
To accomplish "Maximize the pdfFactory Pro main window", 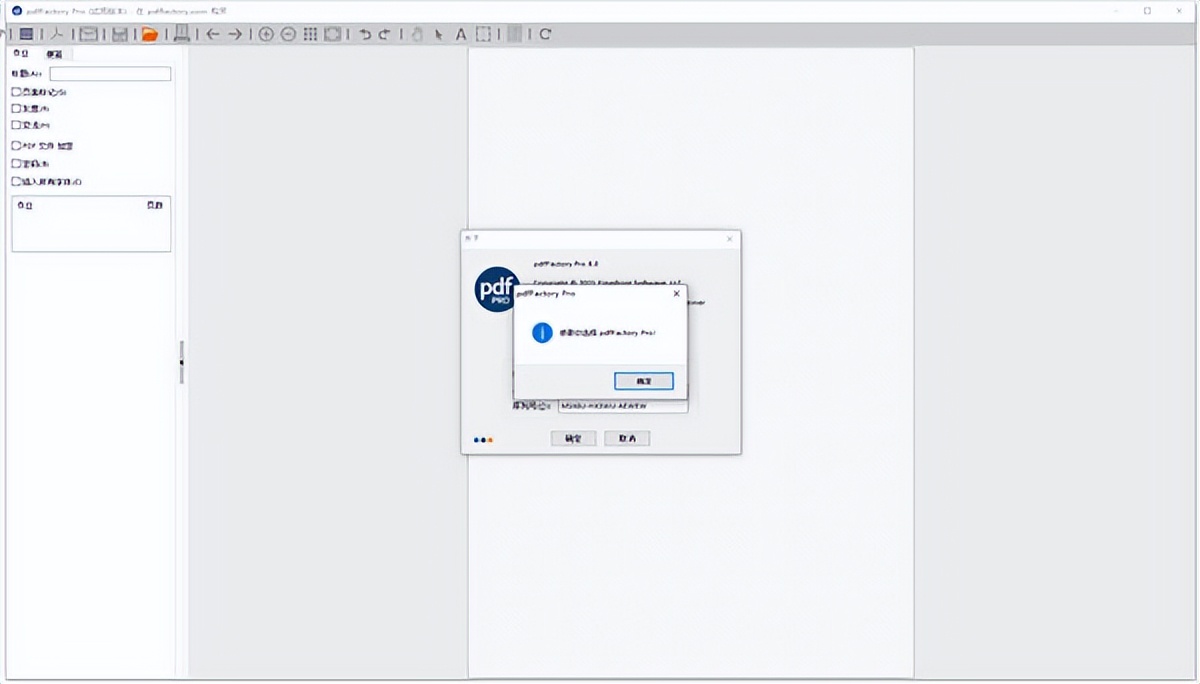I will pyautogui.click(x=1147, y=10).
